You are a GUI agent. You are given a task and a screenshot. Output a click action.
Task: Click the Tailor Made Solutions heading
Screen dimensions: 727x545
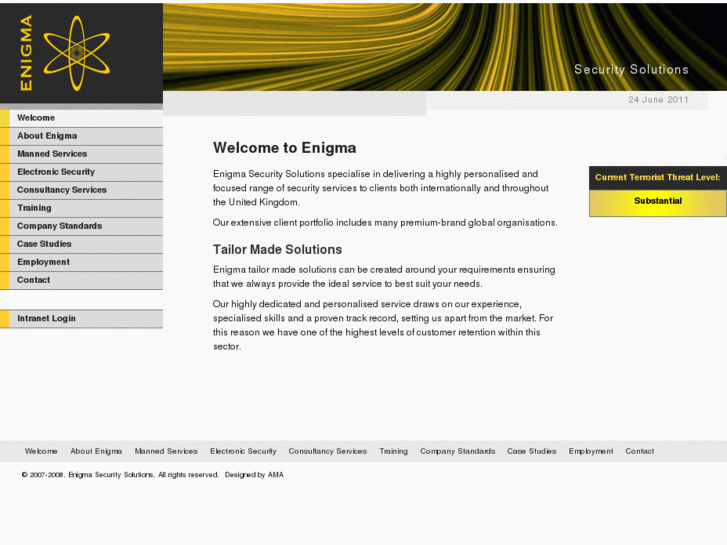(277, 250)
